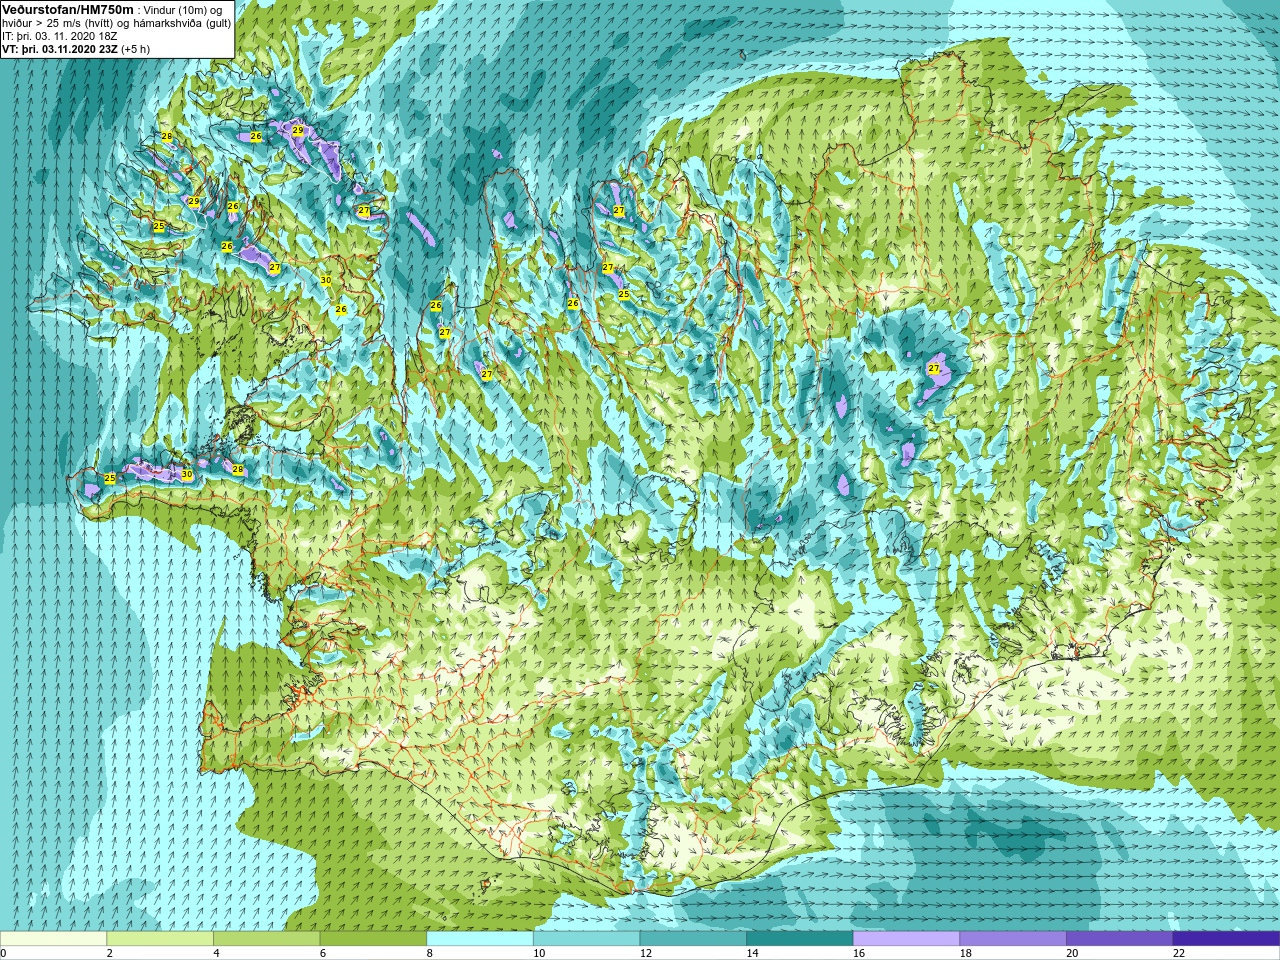Click the "Veðurstofan/HM750m" title text
This screenshot has width=1280, height=960.
[68, 9]
